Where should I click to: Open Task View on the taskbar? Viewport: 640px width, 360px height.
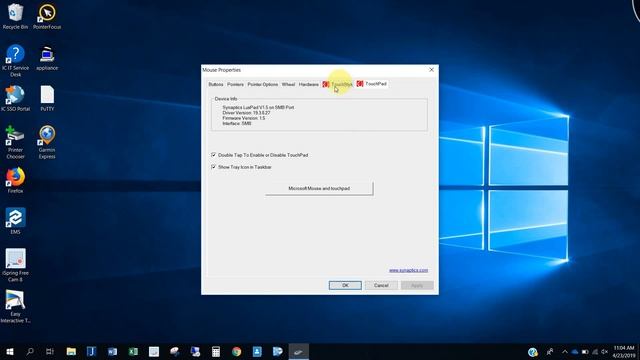coord(50,351)
